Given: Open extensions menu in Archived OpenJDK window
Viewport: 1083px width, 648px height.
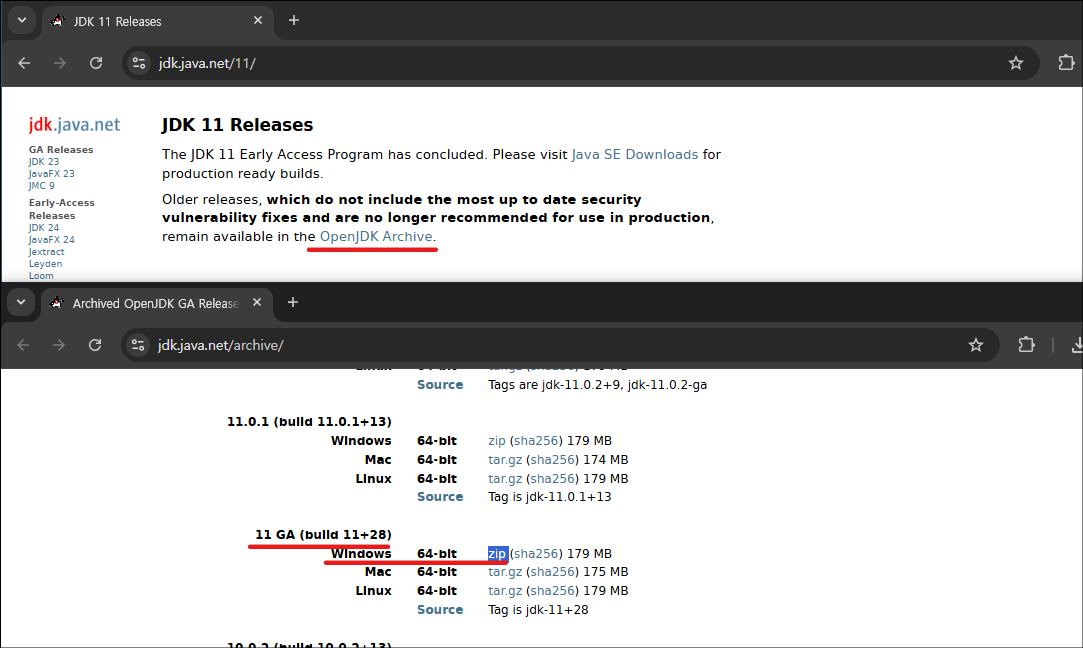Looking at the screenshot, I should 1026,345.
